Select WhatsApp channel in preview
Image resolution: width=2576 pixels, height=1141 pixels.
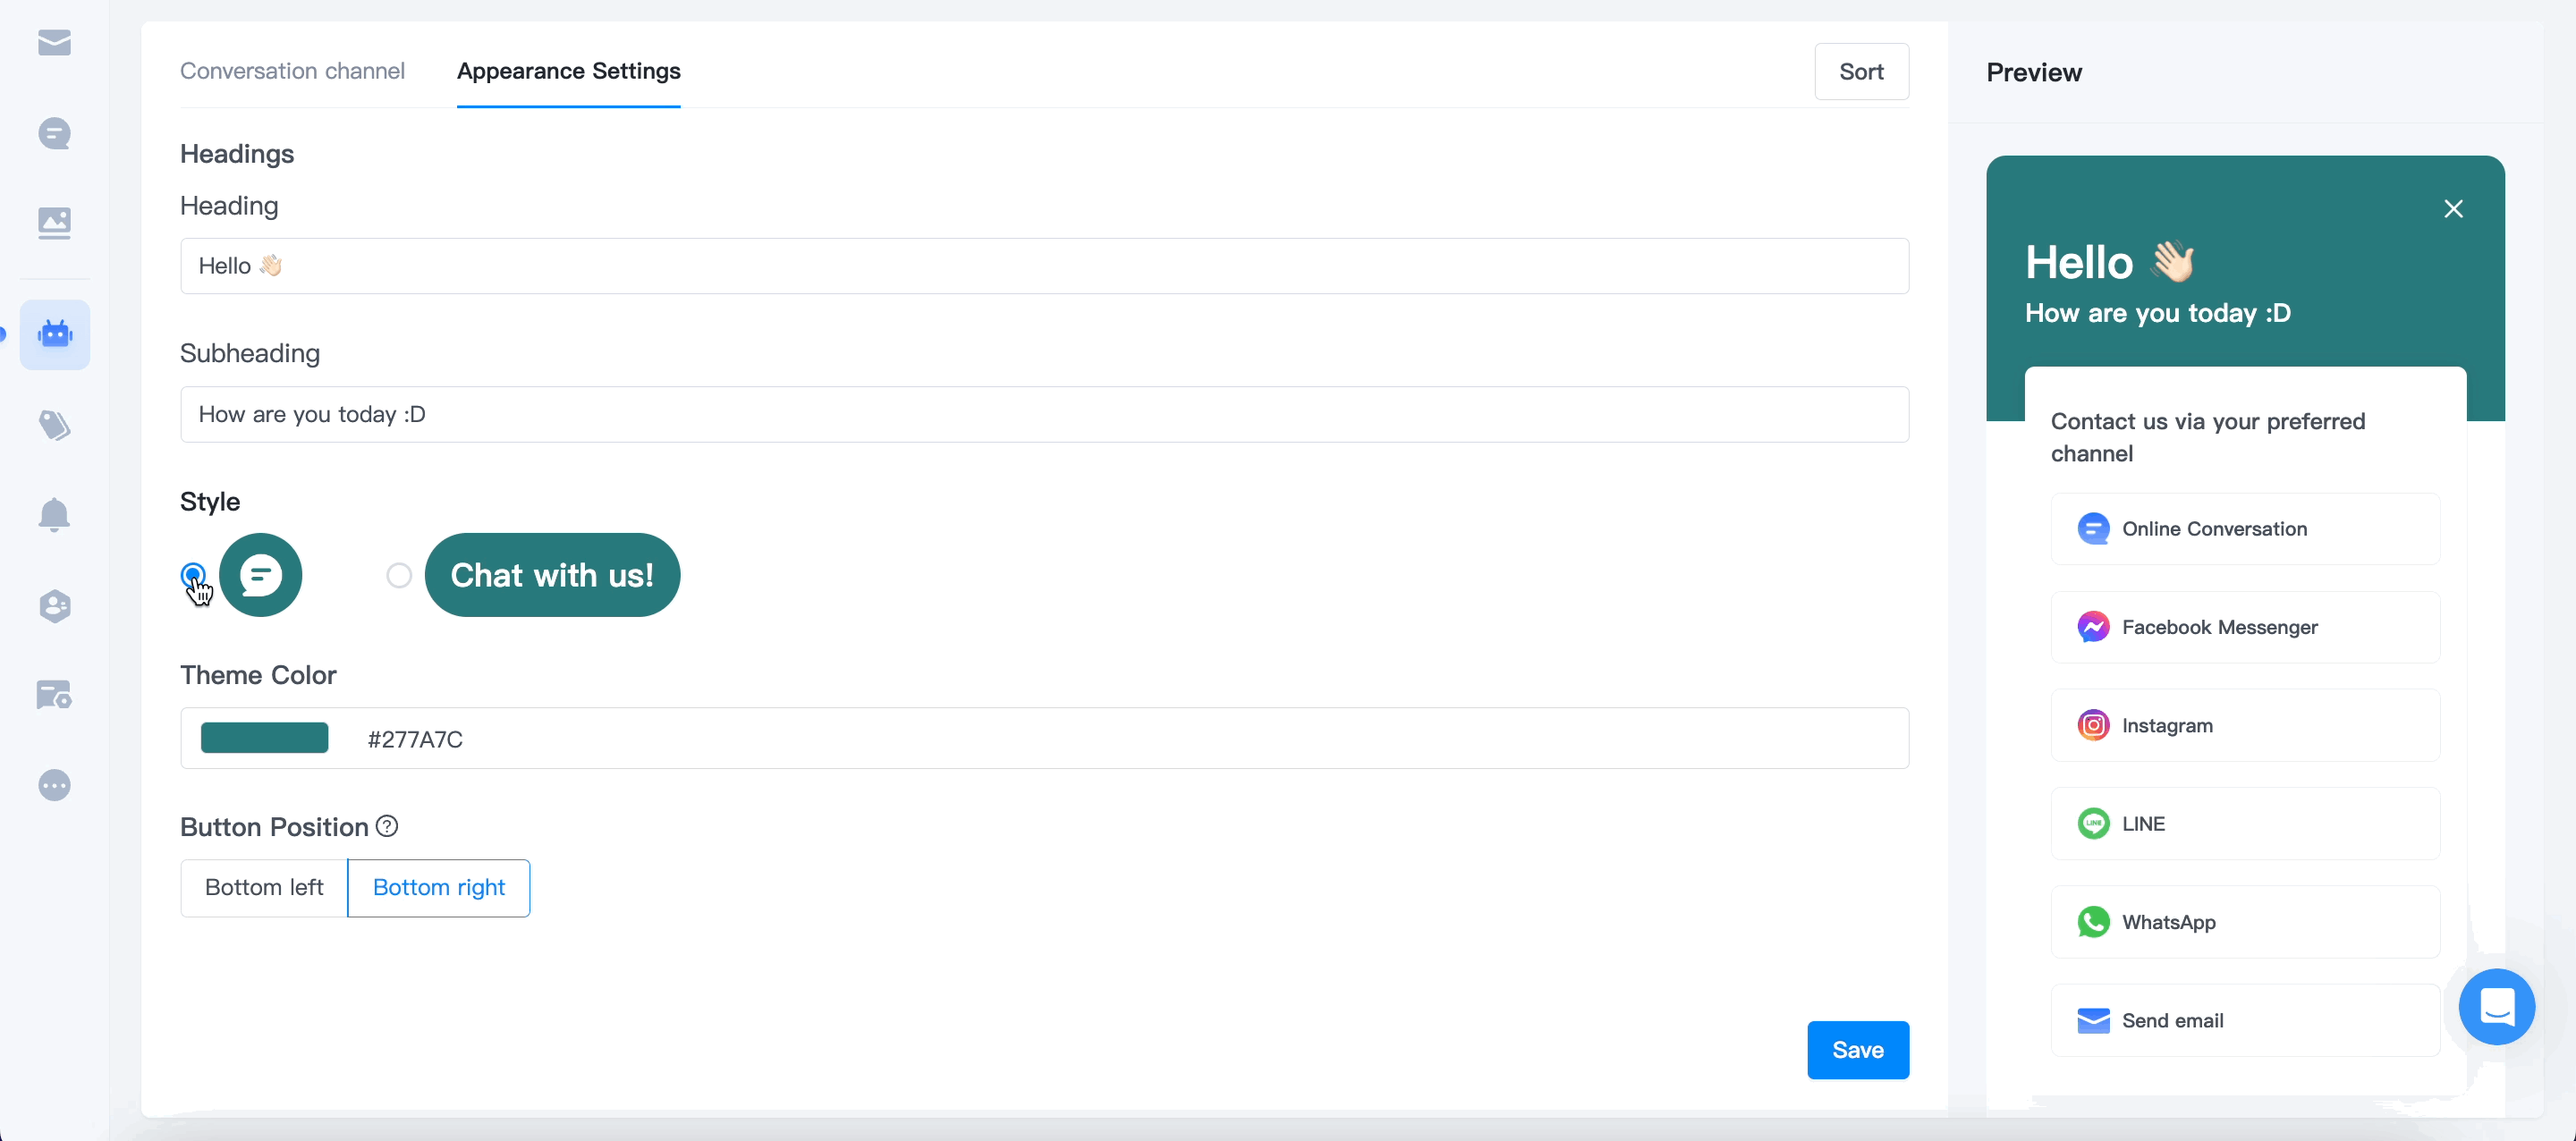pyautogui.click(x=2245, y=921)
